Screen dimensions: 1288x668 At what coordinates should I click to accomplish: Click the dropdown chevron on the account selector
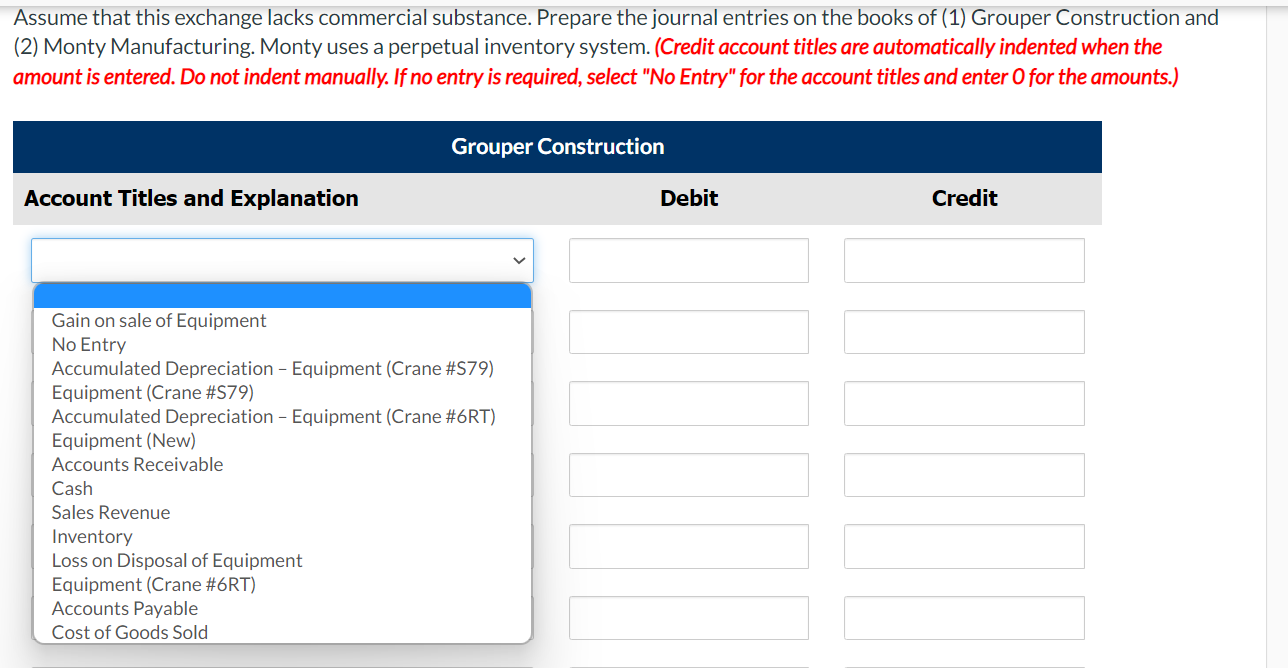pos(519,260)
